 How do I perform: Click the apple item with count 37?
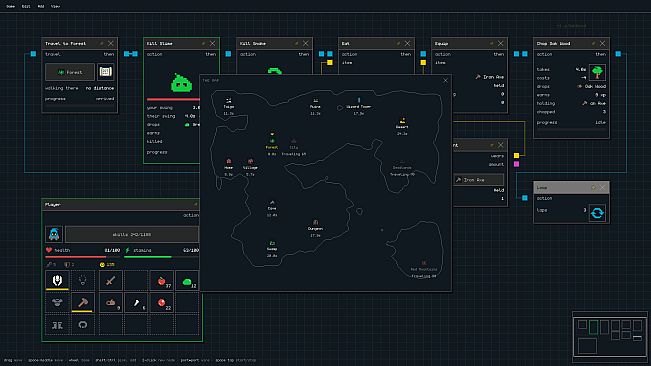point(162,281)
